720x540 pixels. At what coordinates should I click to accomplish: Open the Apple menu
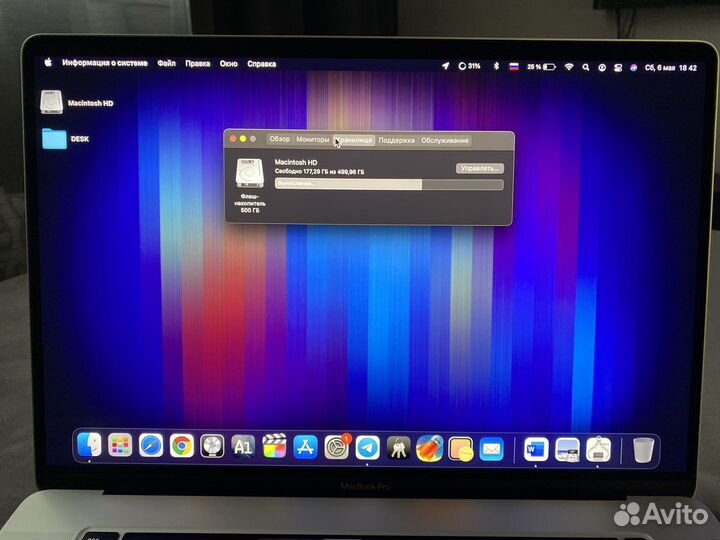pos(48,62)
